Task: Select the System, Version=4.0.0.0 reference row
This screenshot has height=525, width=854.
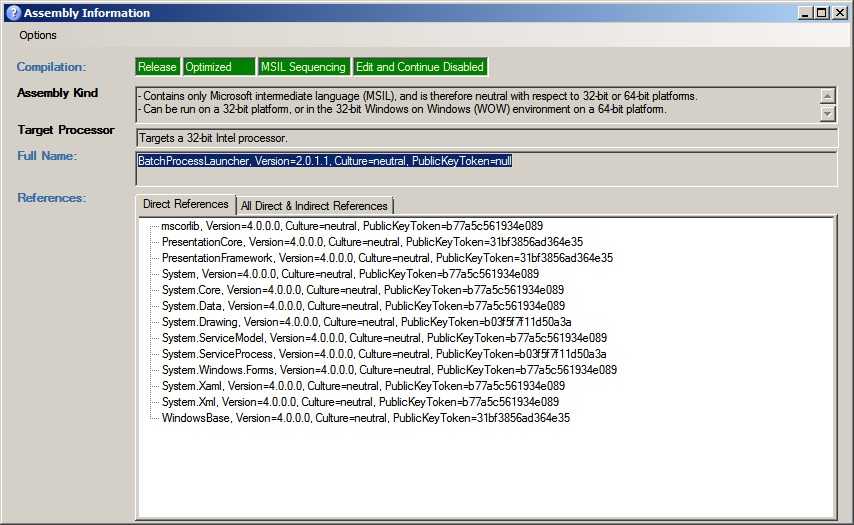Action: [350, 274]
